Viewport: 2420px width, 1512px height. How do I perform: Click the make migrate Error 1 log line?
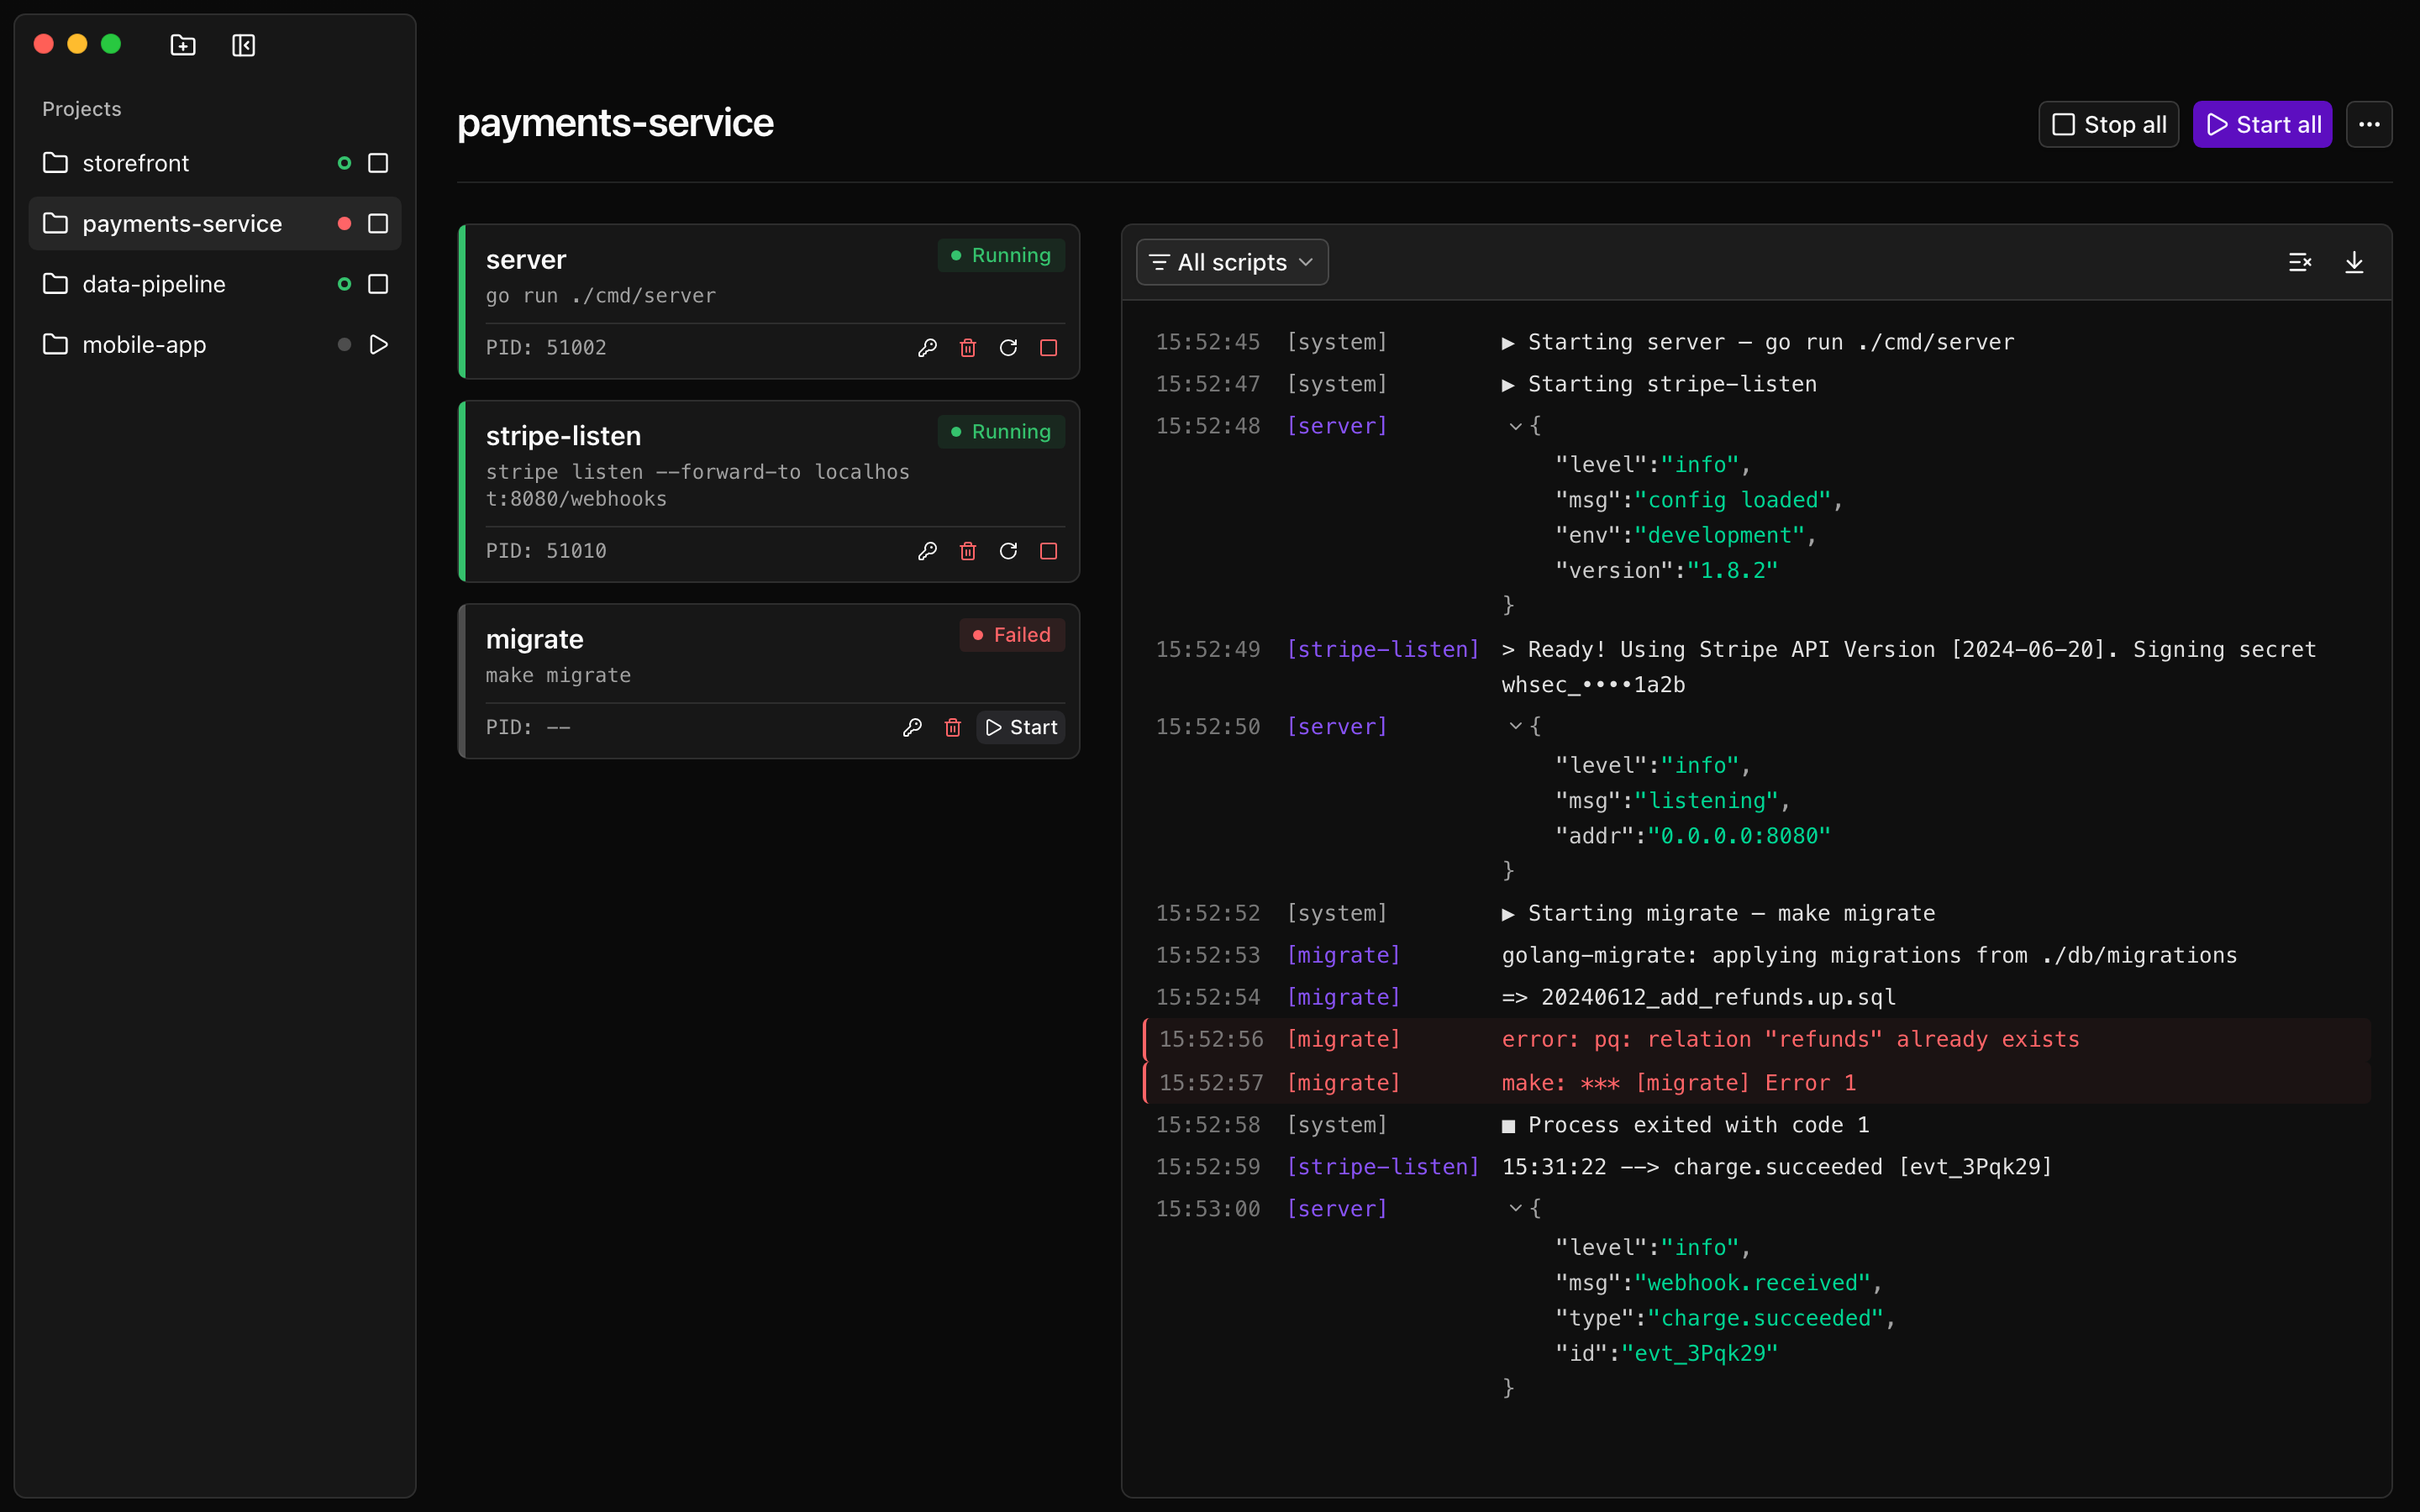pos(1757,1083)
